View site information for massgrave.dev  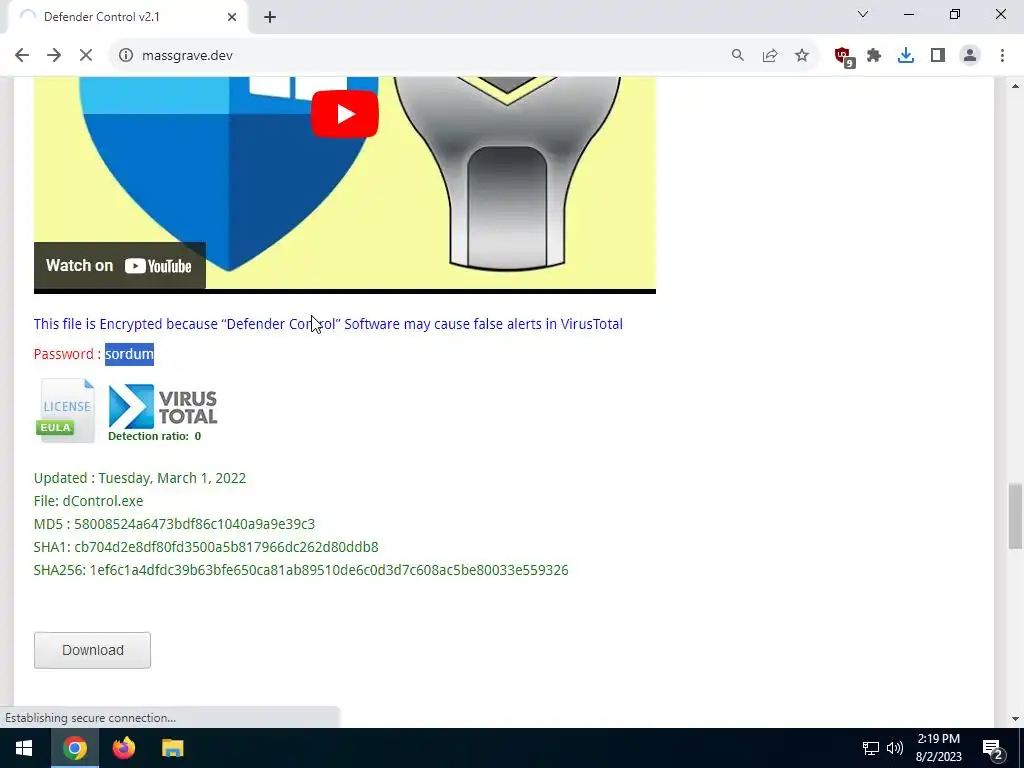[126, 56]
